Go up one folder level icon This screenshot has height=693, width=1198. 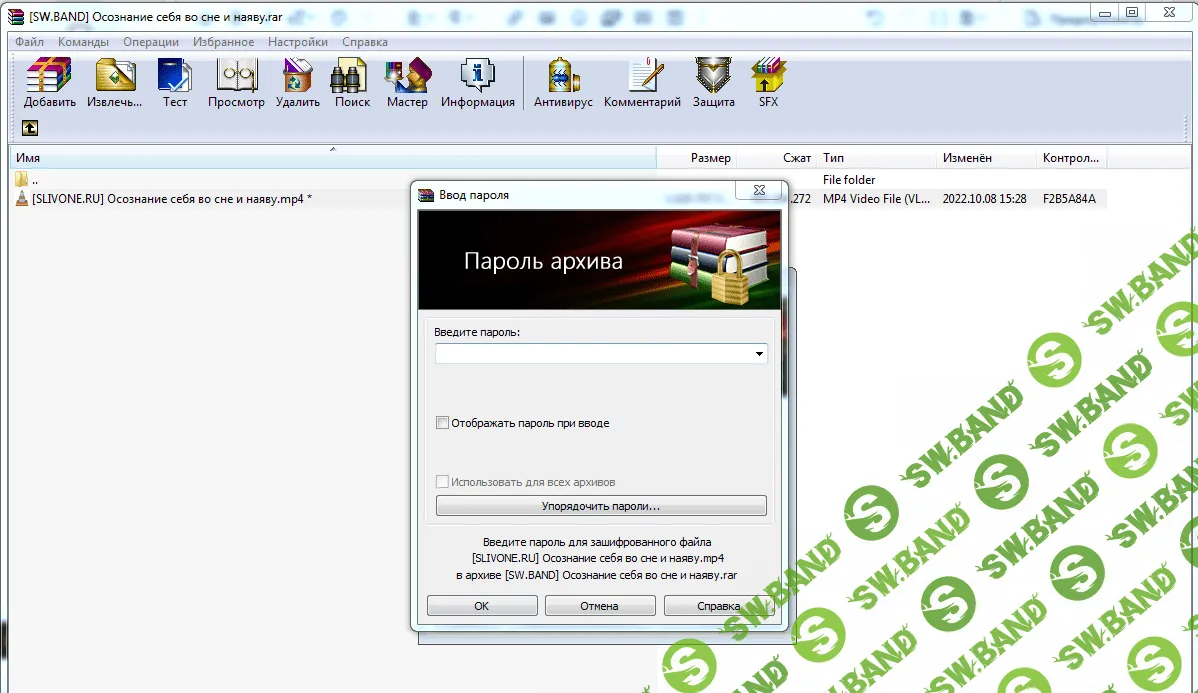30,128
